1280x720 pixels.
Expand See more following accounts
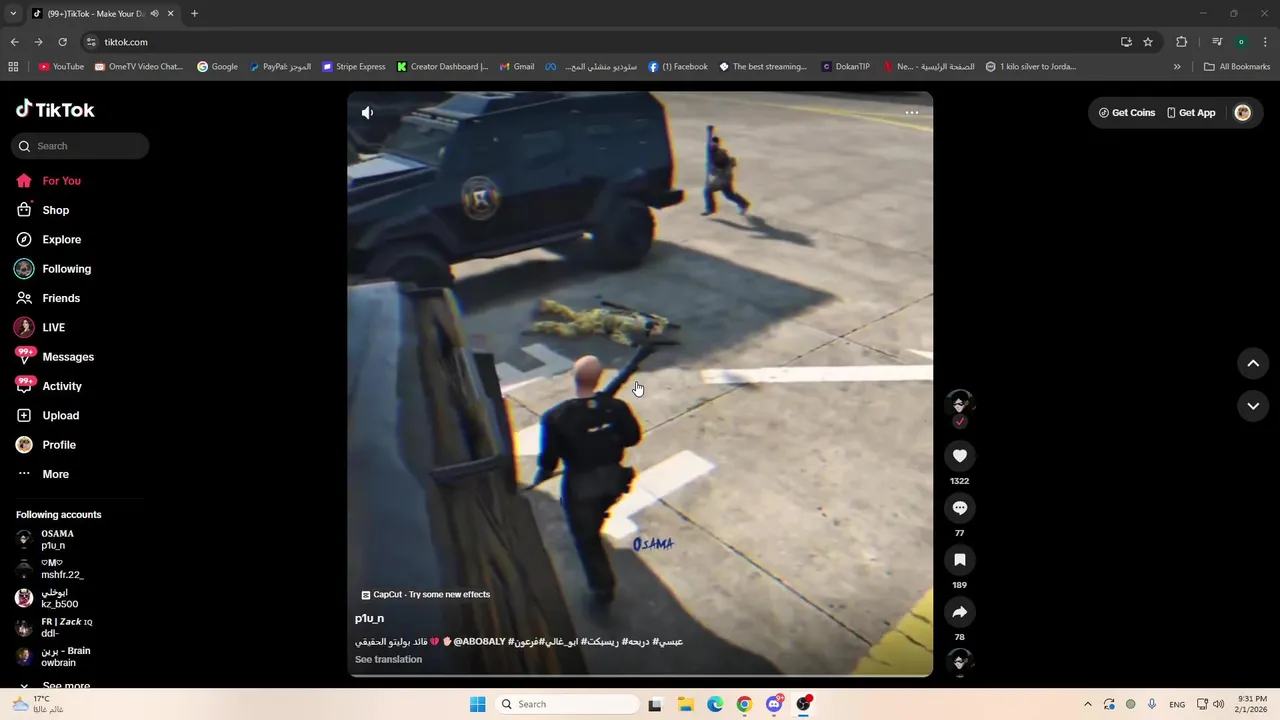click(66, 686)
